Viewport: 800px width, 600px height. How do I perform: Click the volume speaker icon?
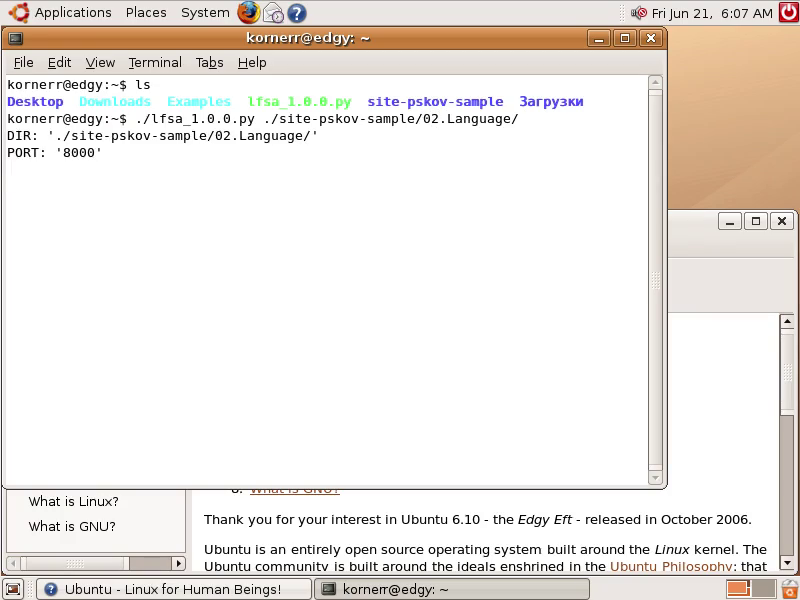[639, 13]
